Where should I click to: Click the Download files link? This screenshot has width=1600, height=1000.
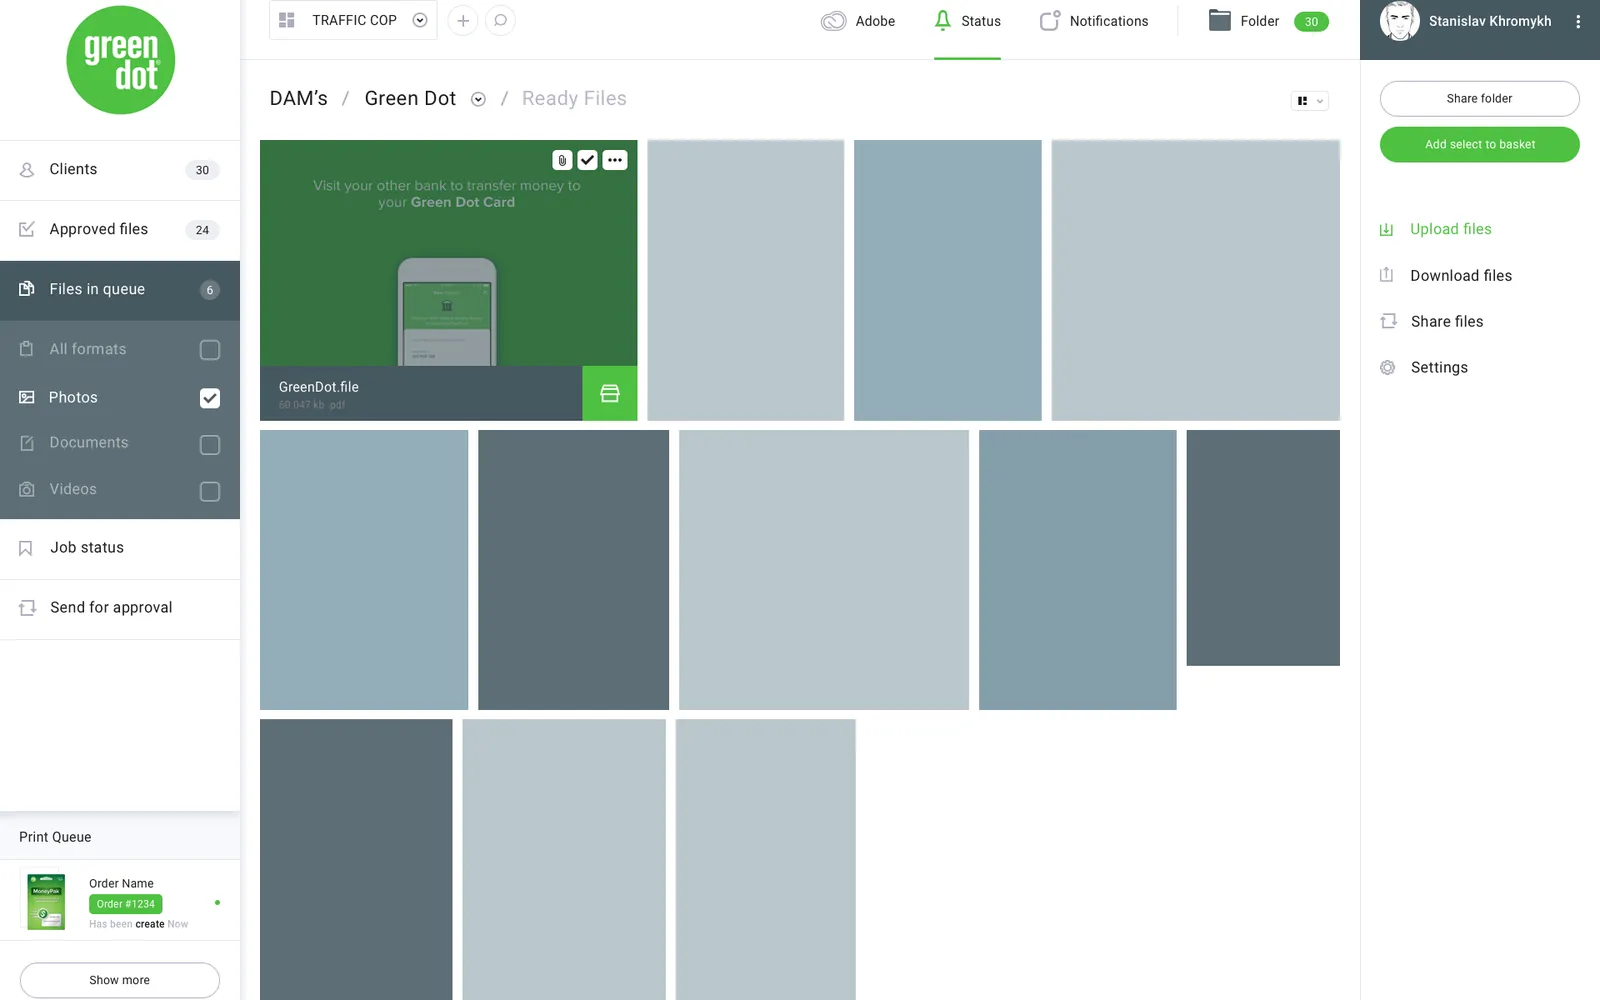[1461, 275]
